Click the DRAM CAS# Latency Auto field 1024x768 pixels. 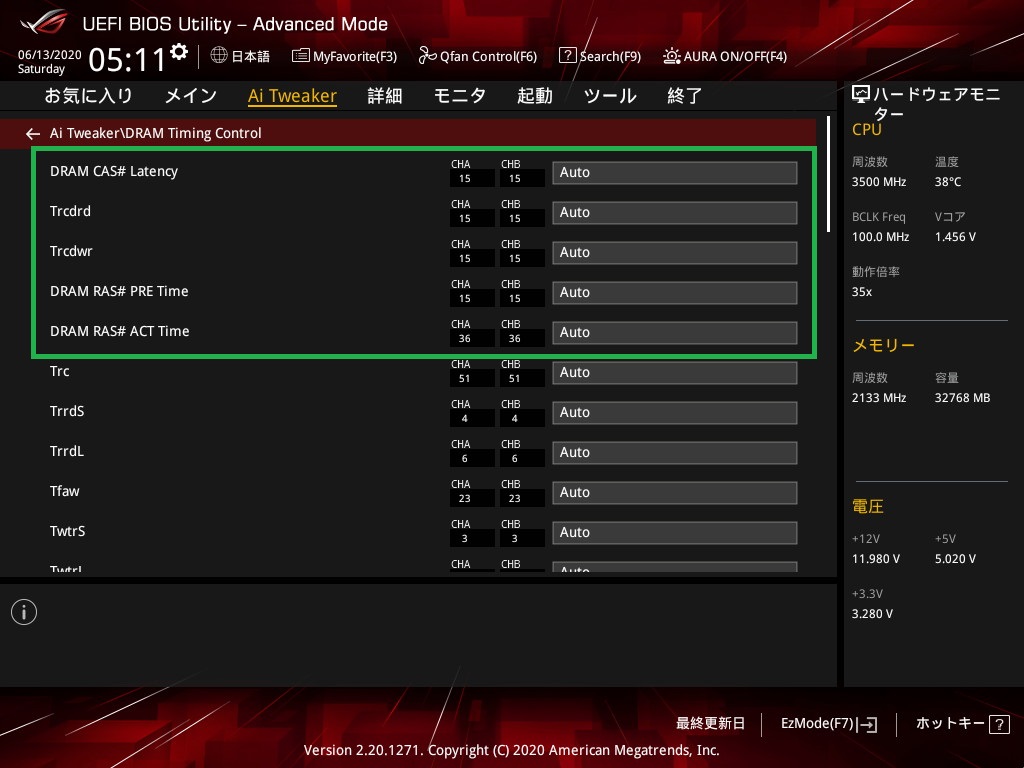(x=675, y=173)
